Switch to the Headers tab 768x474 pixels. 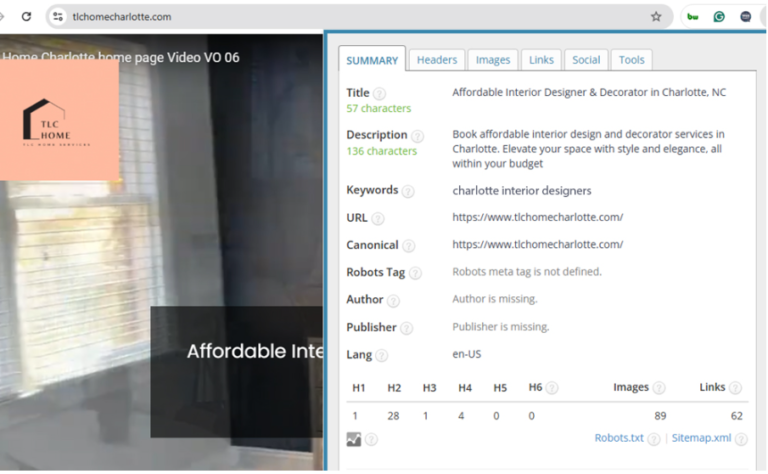coord(437,60)
